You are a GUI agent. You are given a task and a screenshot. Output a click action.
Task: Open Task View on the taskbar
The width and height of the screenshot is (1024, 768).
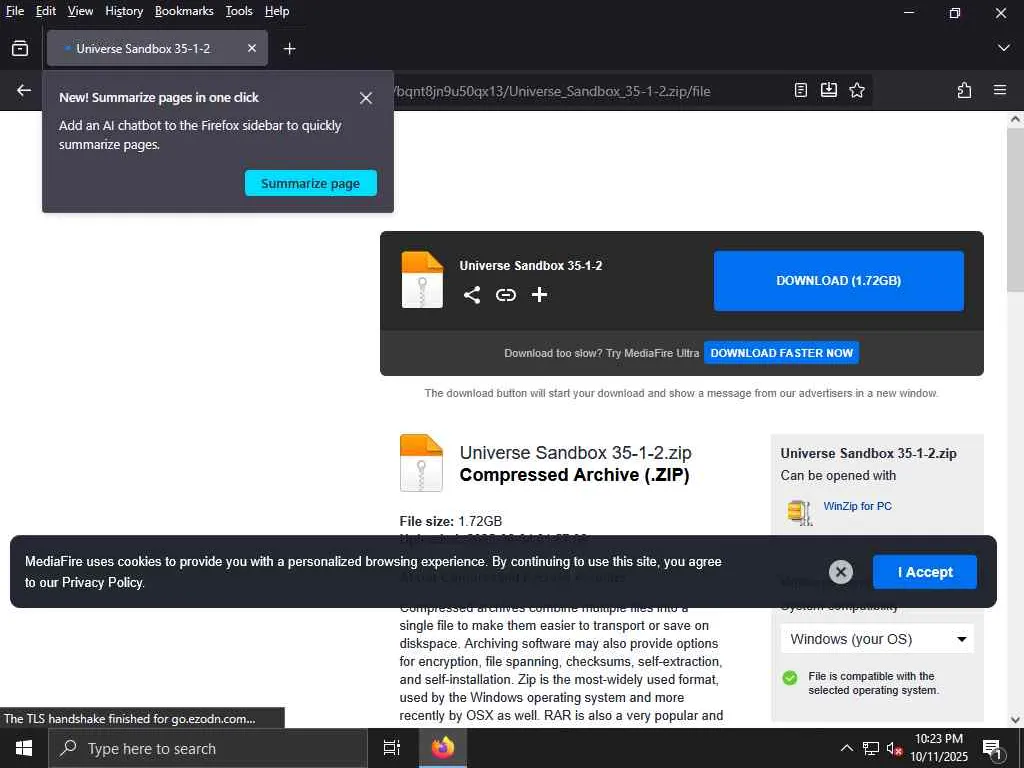pyautogui.click(x=391, y=748)
